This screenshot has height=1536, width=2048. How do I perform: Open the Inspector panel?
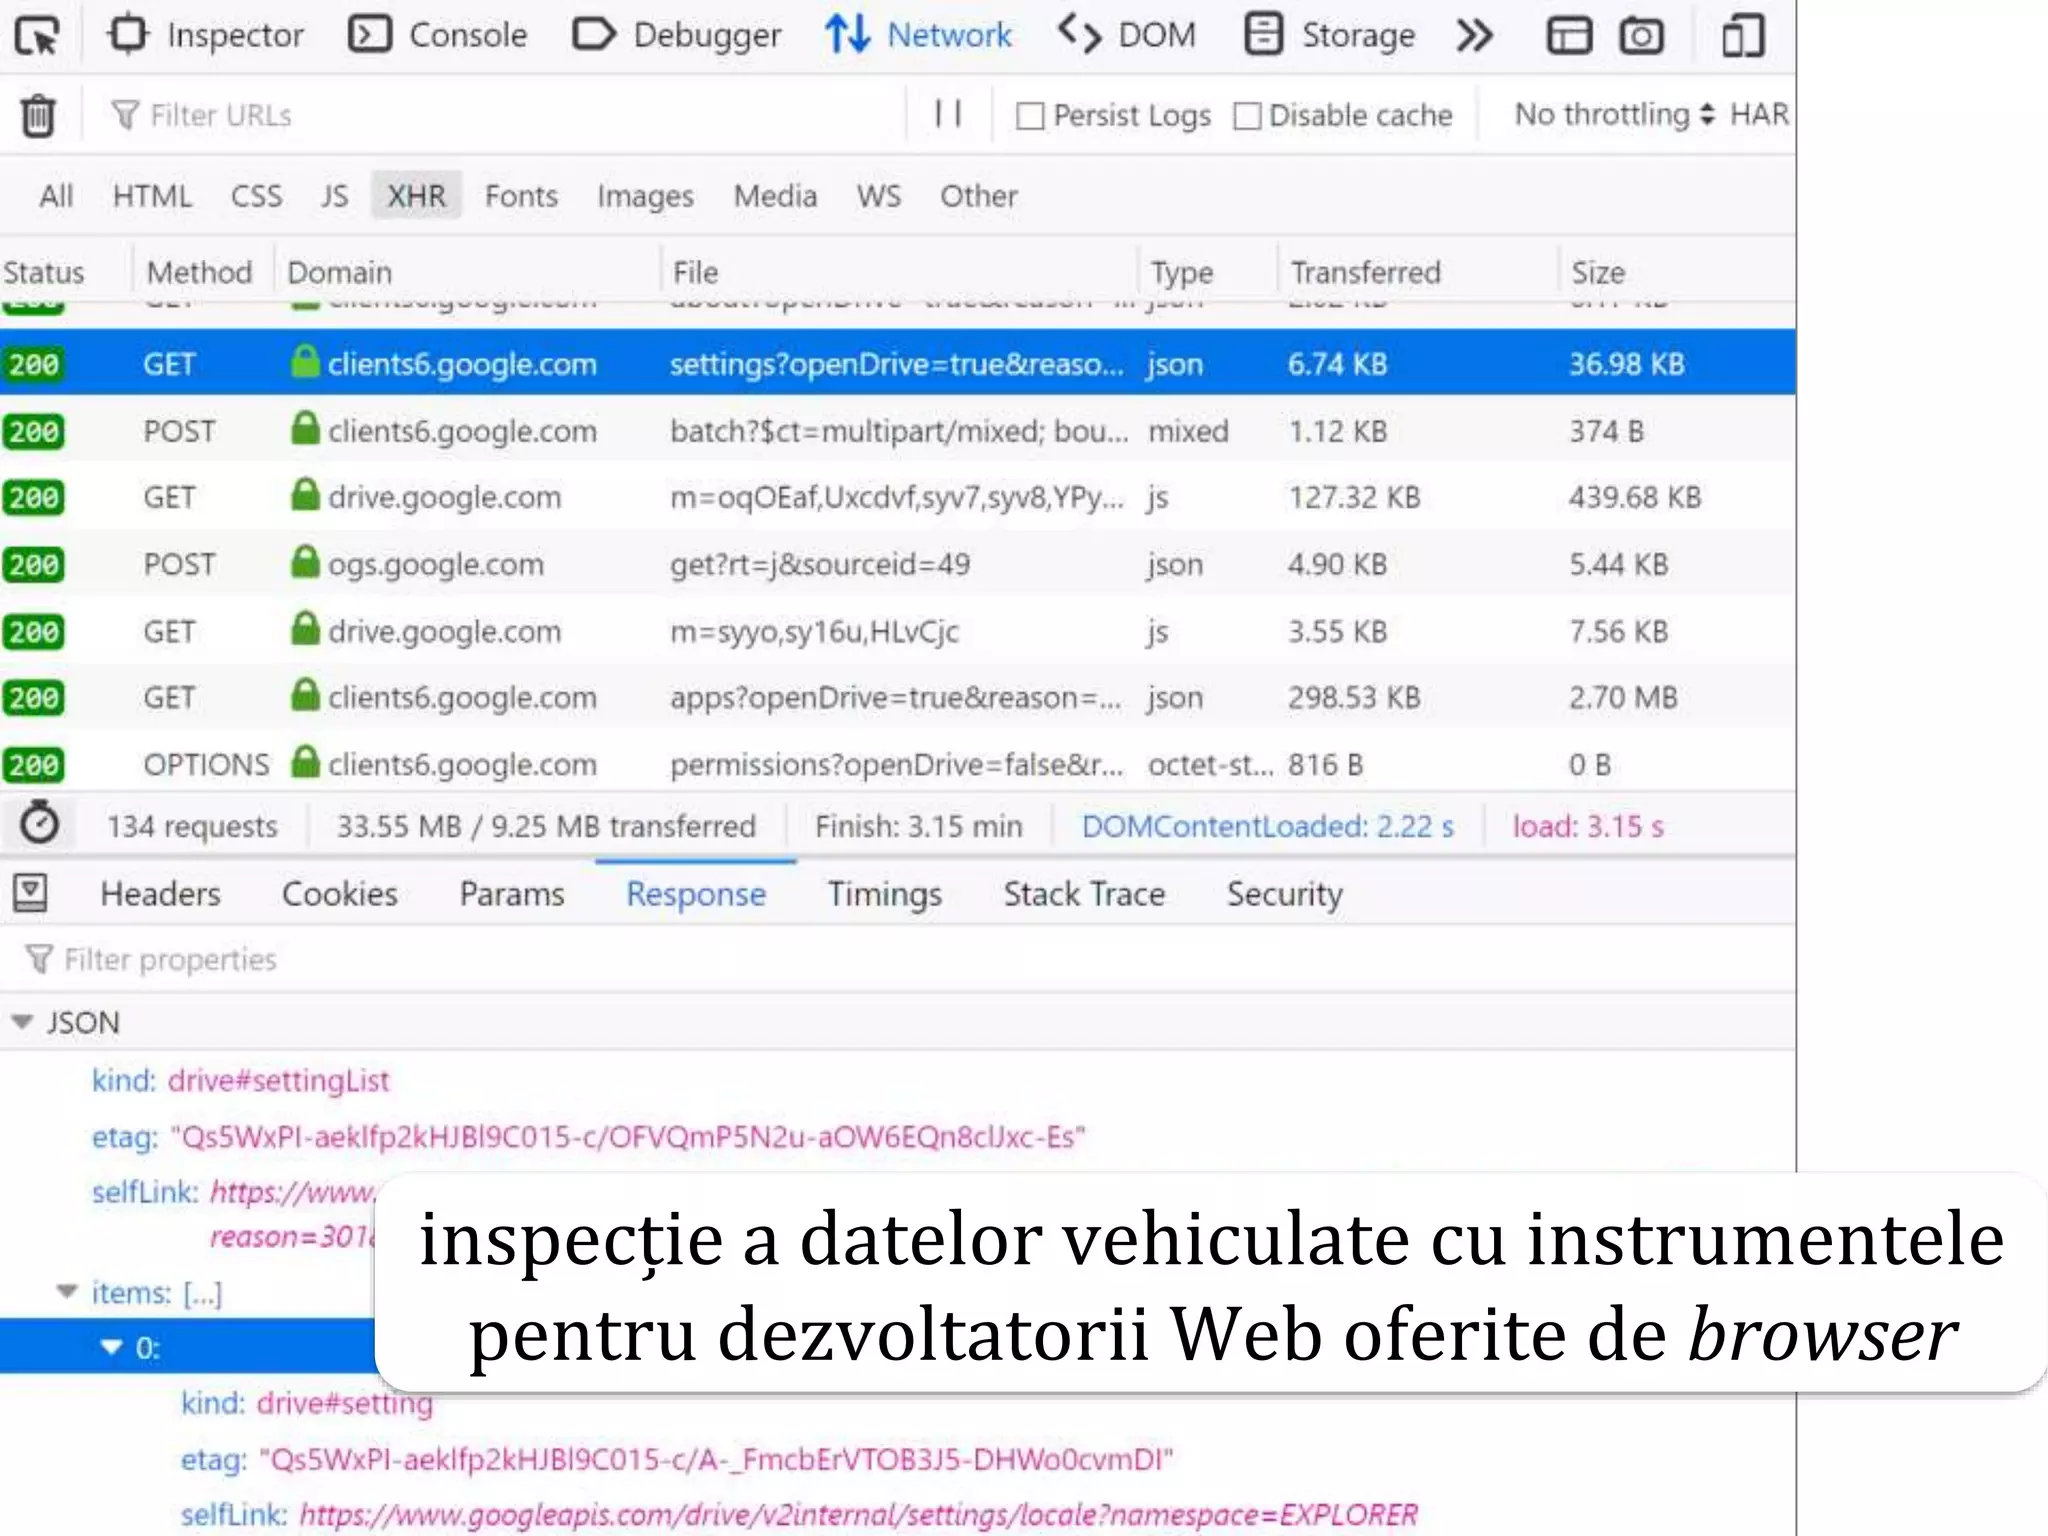pos(206,36)
